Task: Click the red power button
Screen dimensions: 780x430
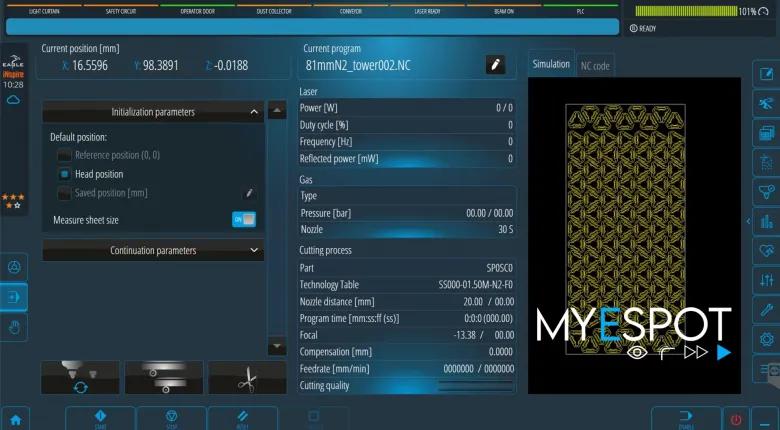Action: click(x=736, y=419)
